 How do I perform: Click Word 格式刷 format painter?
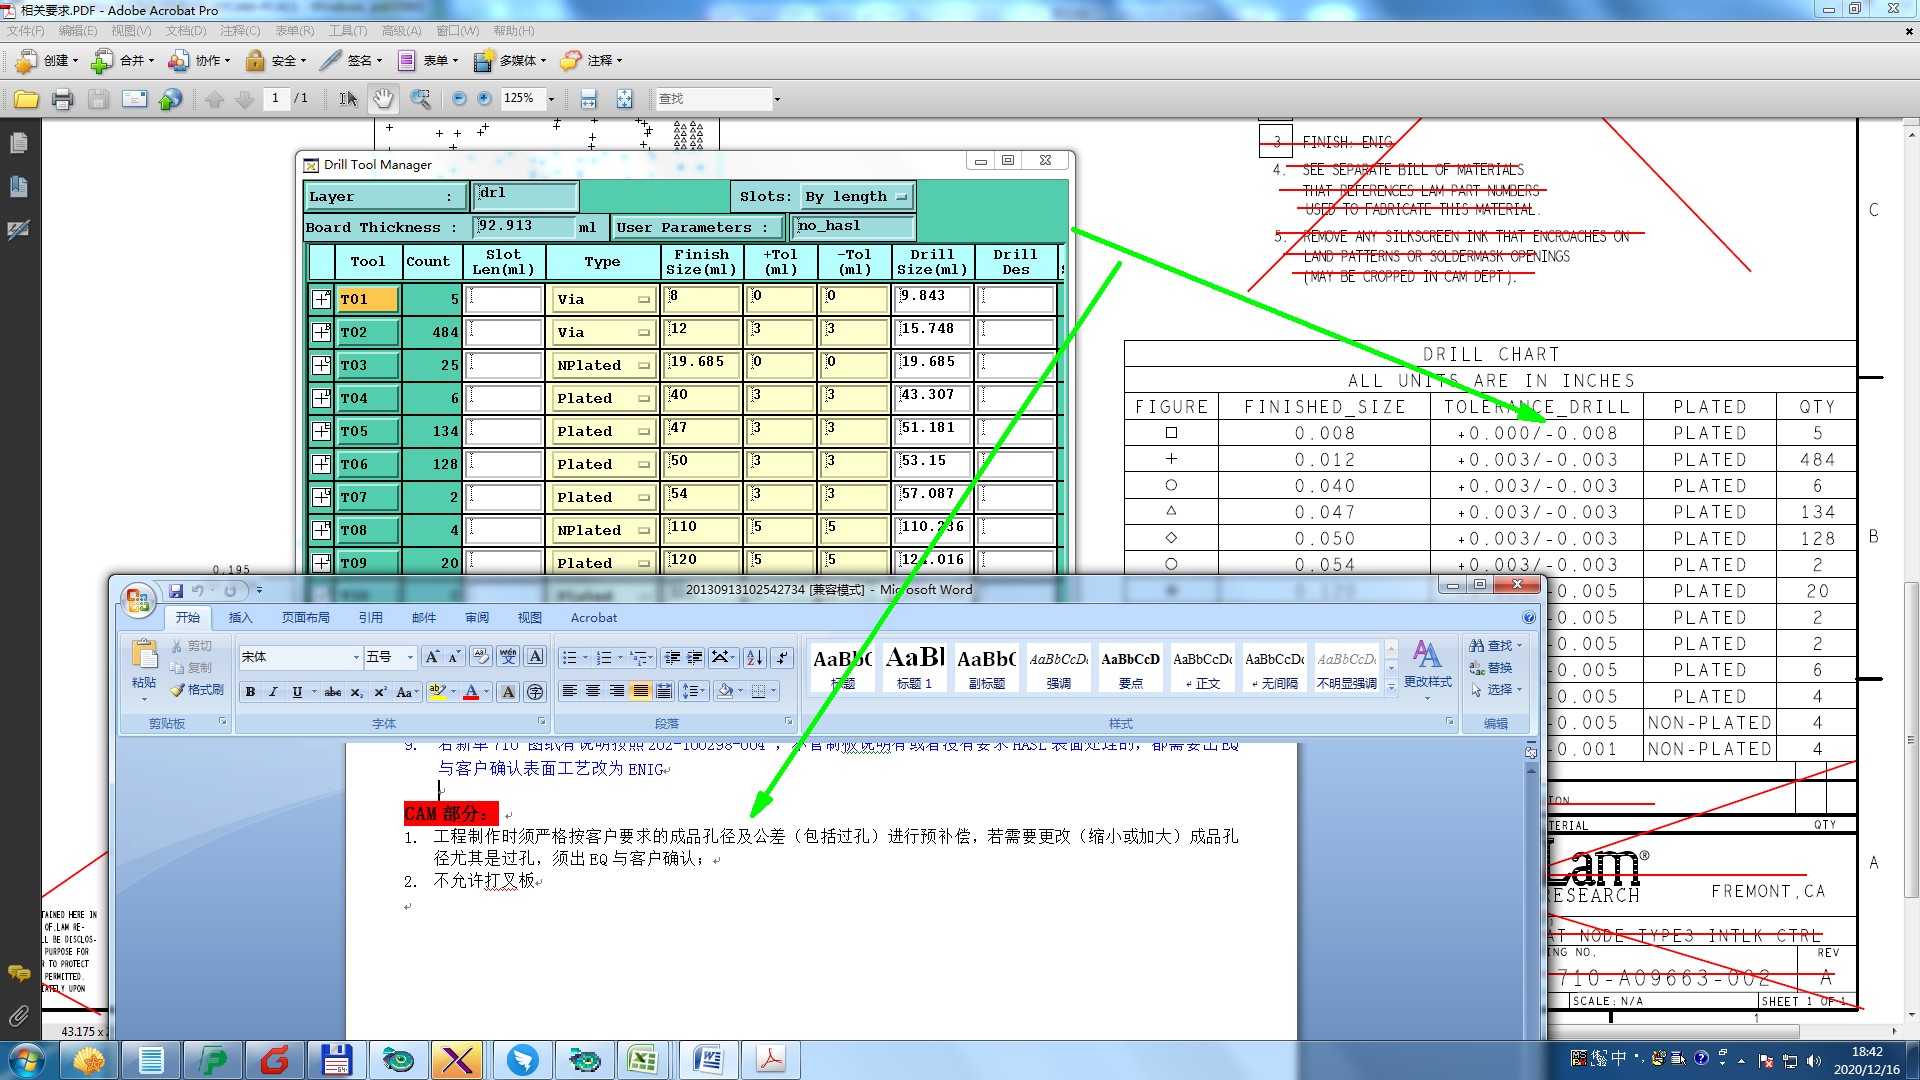(x=197, y=690)
